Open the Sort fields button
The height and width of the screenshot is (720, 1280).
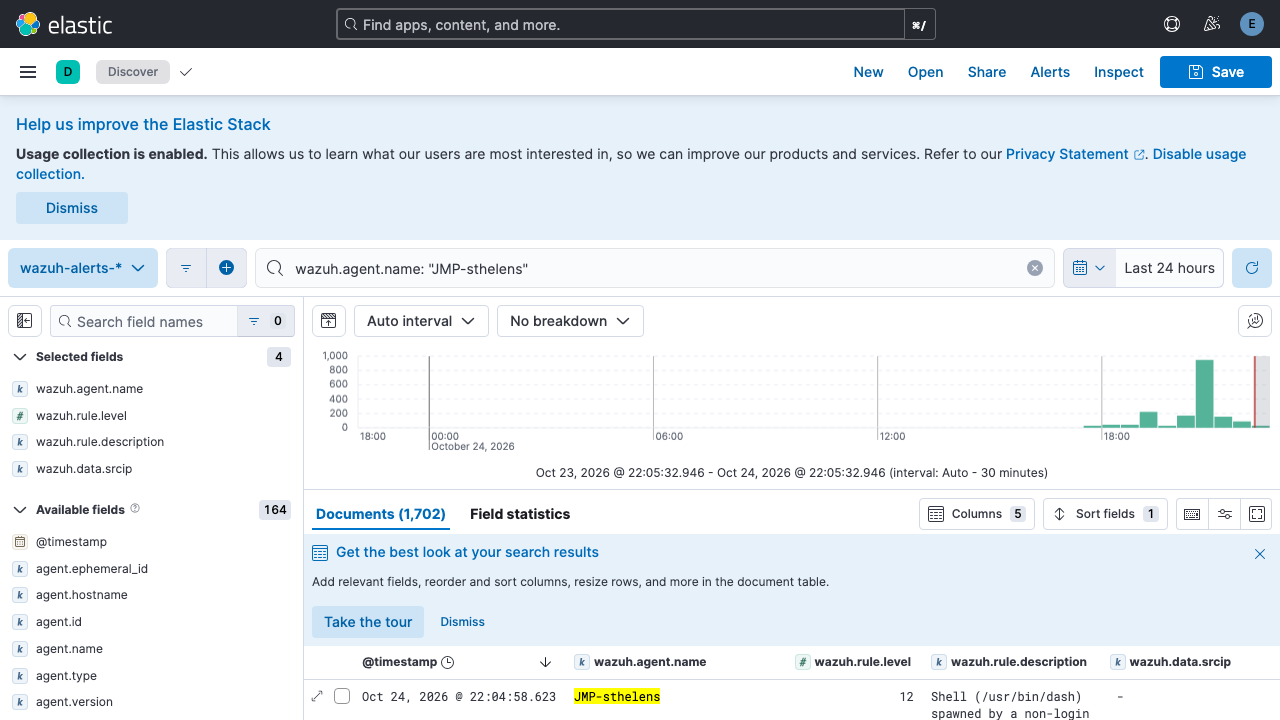[1105, 514]
